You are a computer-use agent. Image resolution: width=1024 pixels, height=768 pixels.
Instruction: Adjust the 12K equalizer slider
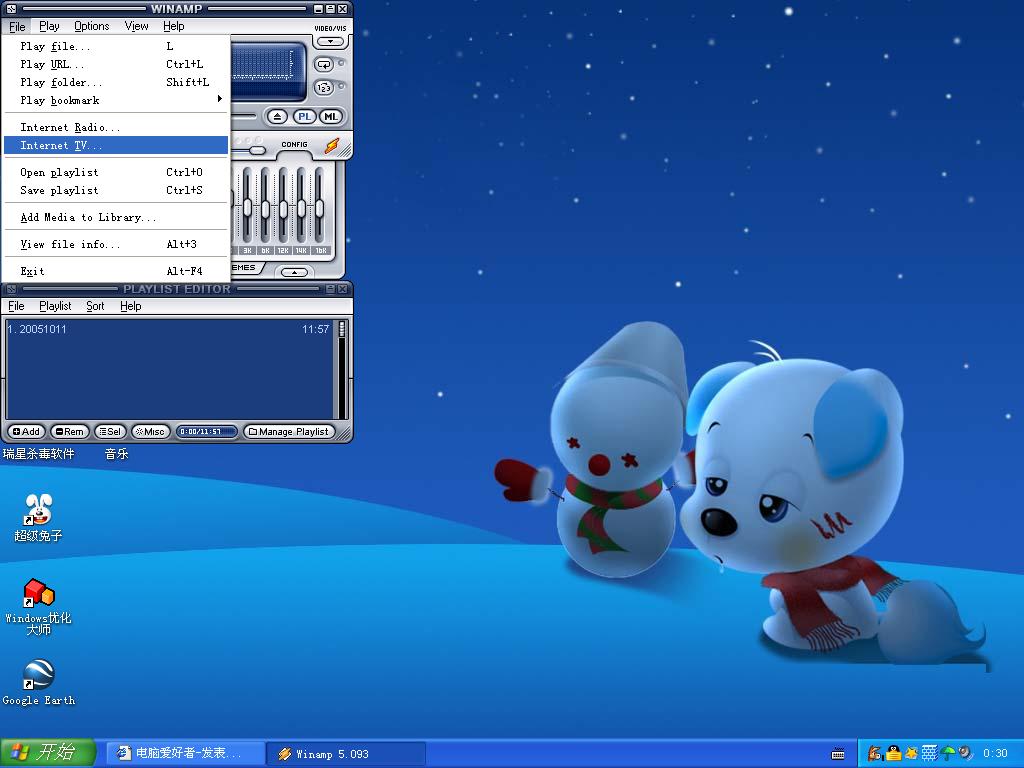point(283,208)
